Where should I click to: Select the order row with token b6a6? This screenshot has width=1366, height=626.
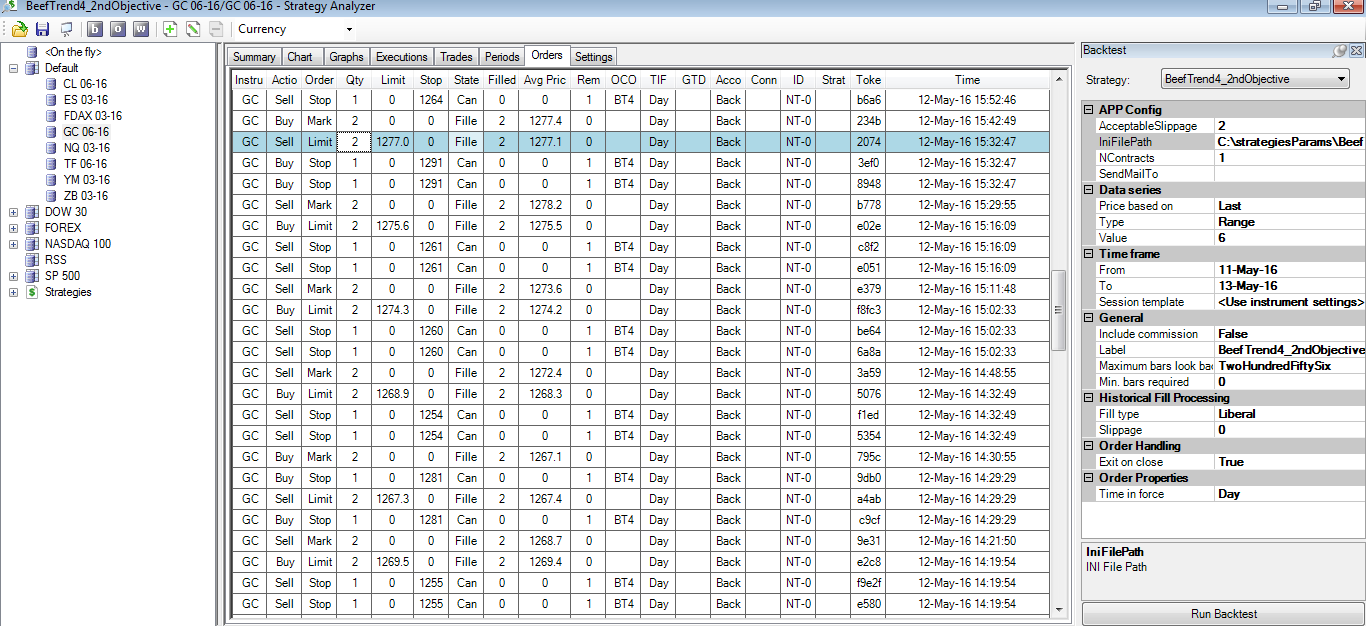click(641, 100)
